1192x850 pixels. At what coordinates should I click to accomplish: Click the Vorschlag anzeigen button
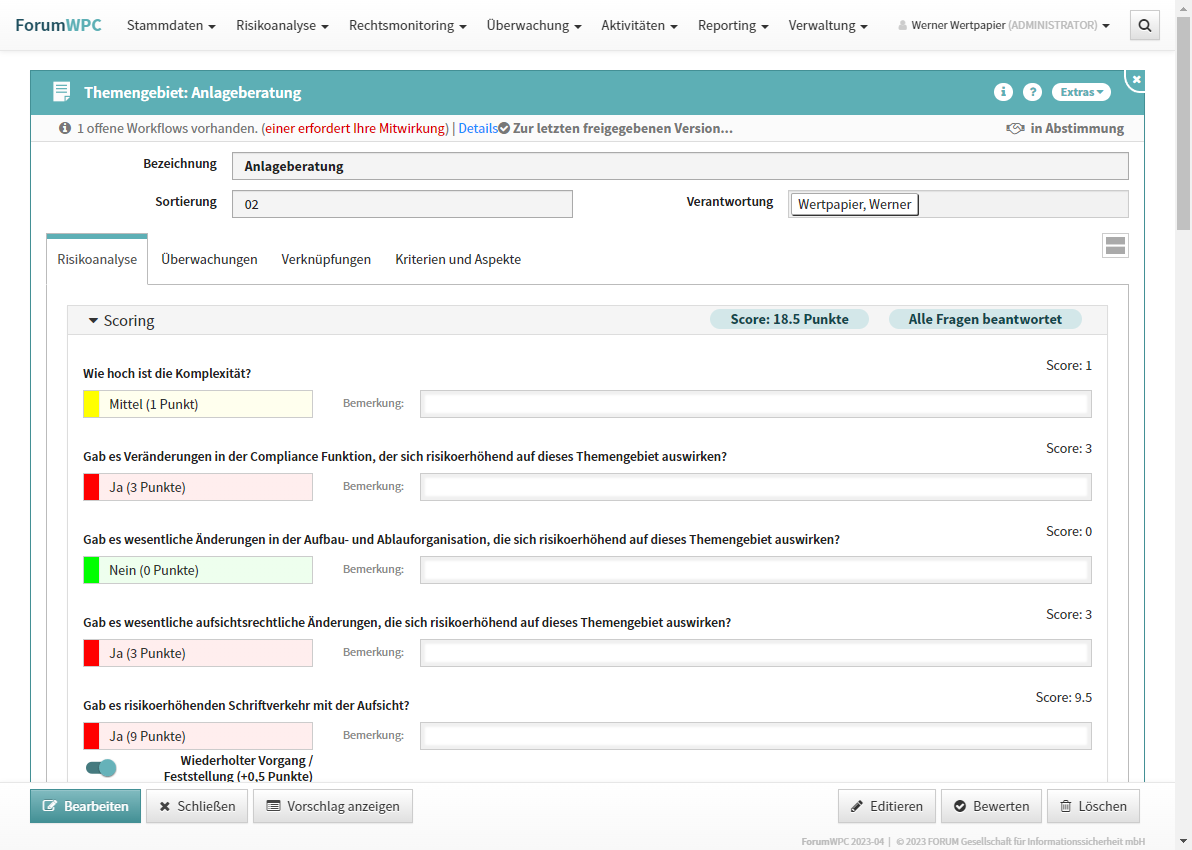333,806
